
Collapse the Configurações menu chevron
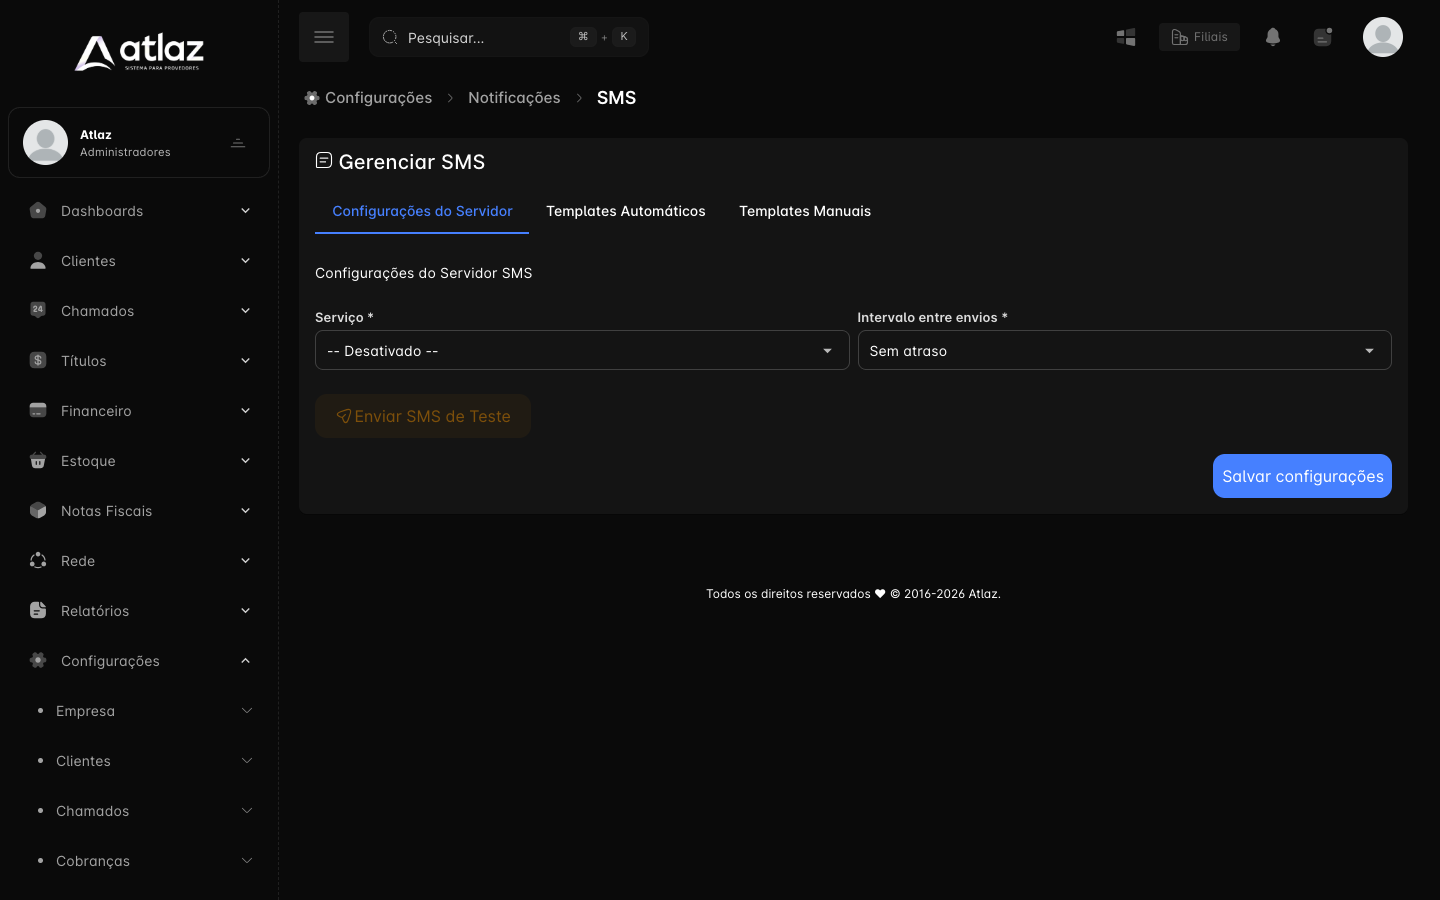click(x=245, y=660)
